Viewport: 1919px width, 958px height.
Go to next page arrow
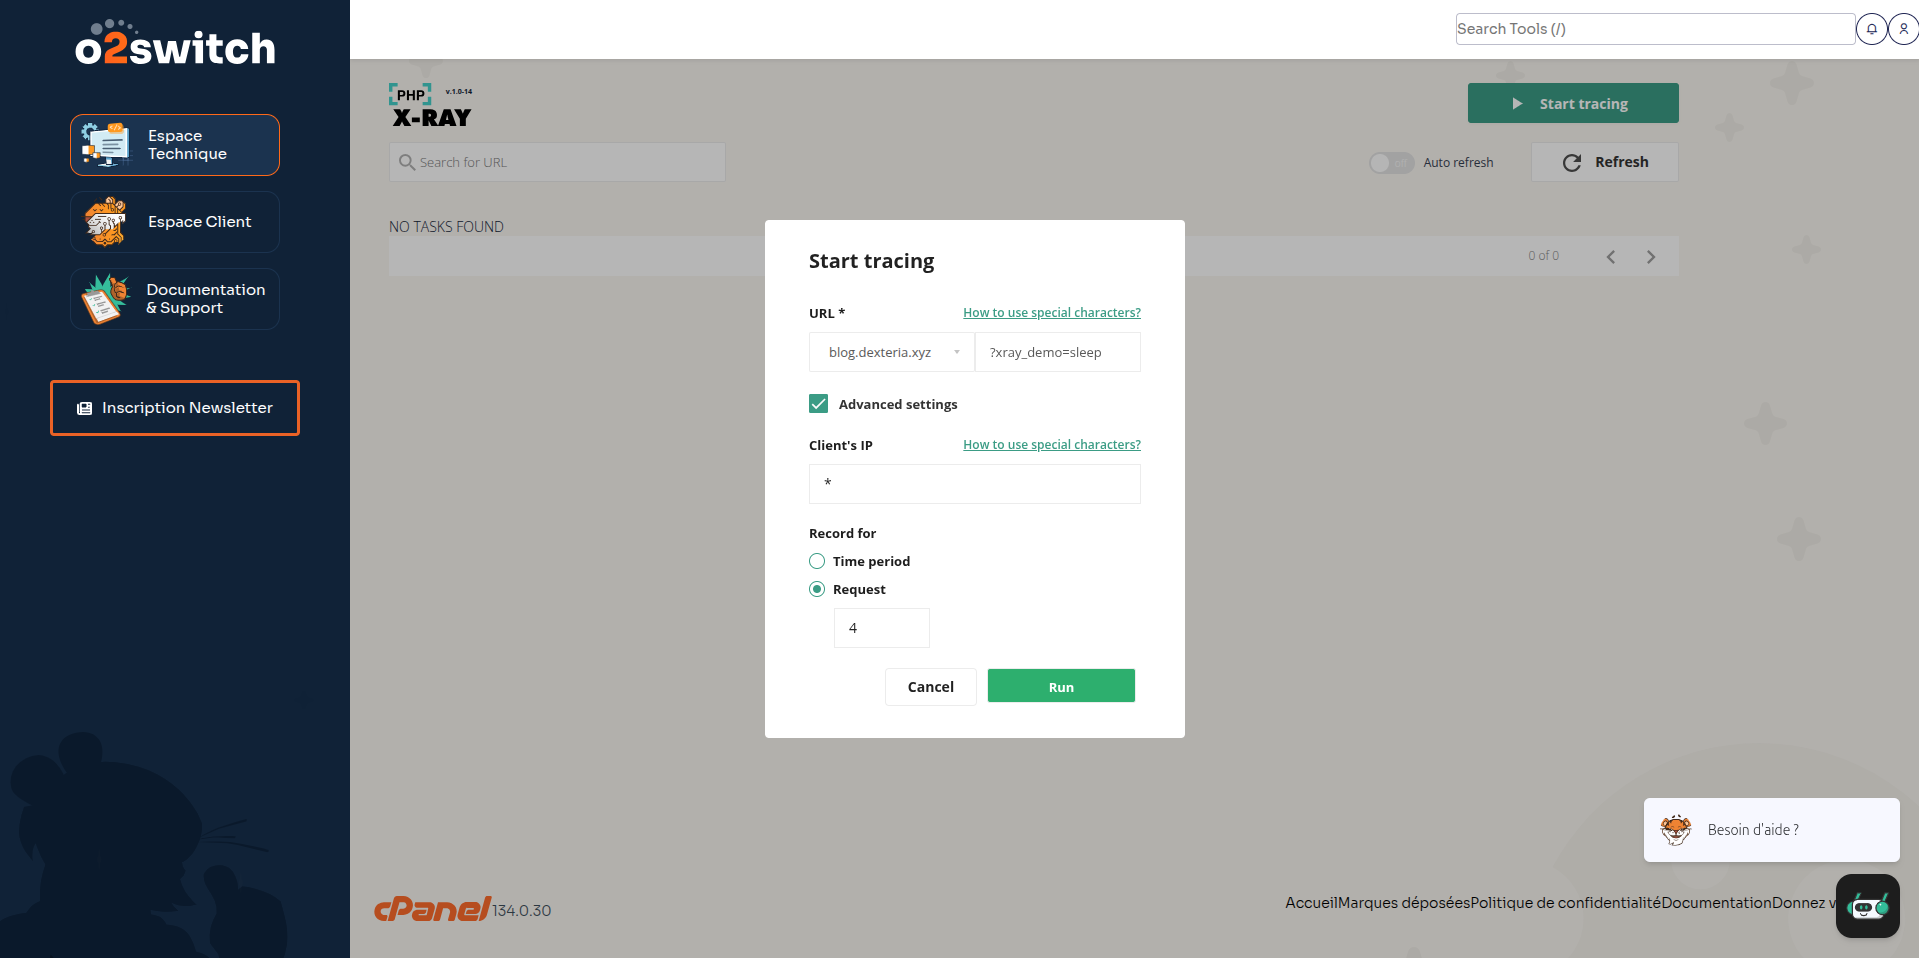(1651, 257)
